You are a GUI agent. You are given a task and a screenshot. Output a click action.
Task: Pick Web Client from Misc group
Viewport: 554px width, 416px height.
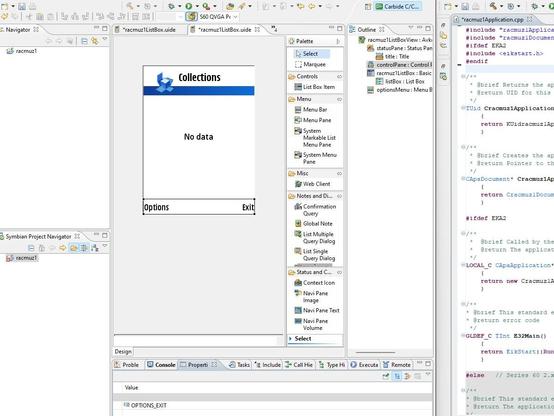pyautogui.click(x=312, y=184)
